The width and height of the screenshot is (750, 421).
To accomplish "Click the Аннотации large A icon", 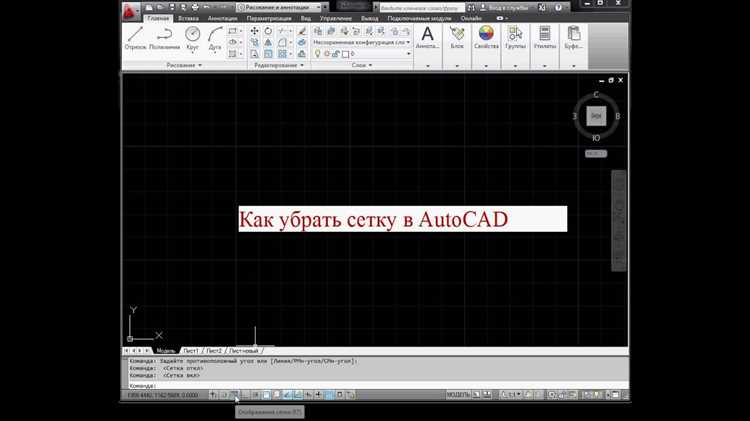I will point(428,34).
